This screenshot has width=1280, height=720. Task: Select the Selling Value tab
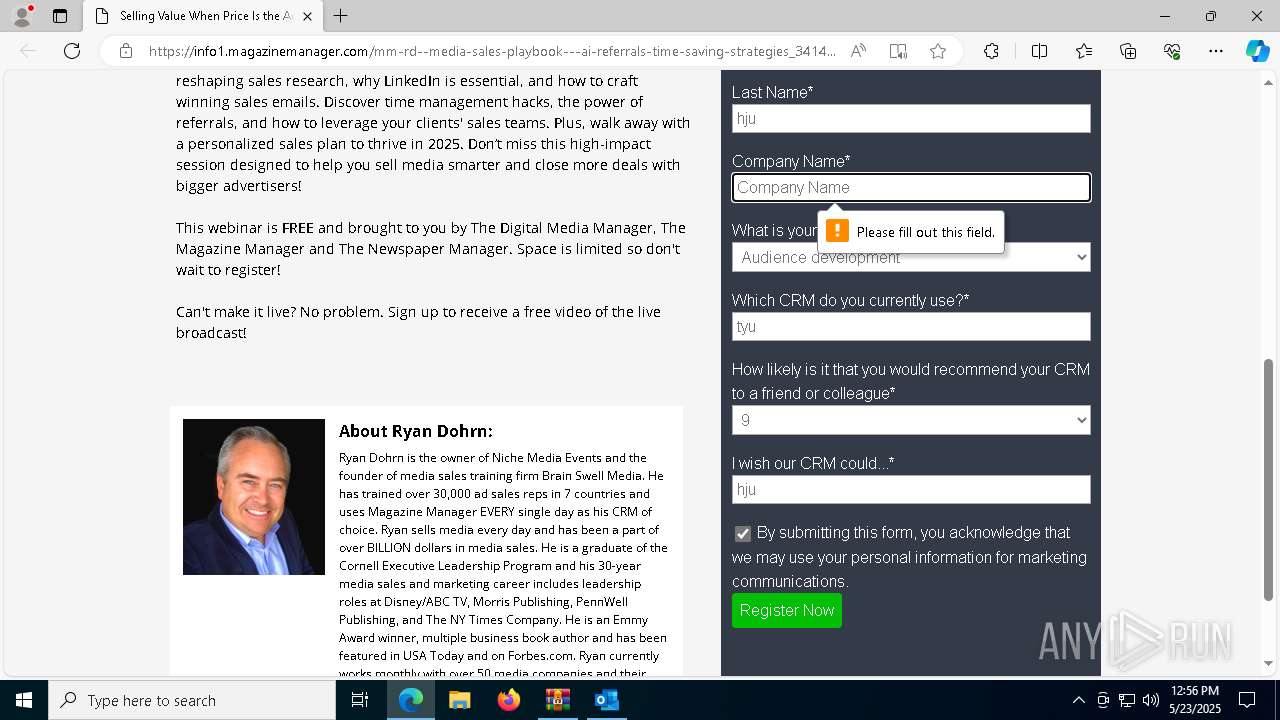[x=204, y=16]
